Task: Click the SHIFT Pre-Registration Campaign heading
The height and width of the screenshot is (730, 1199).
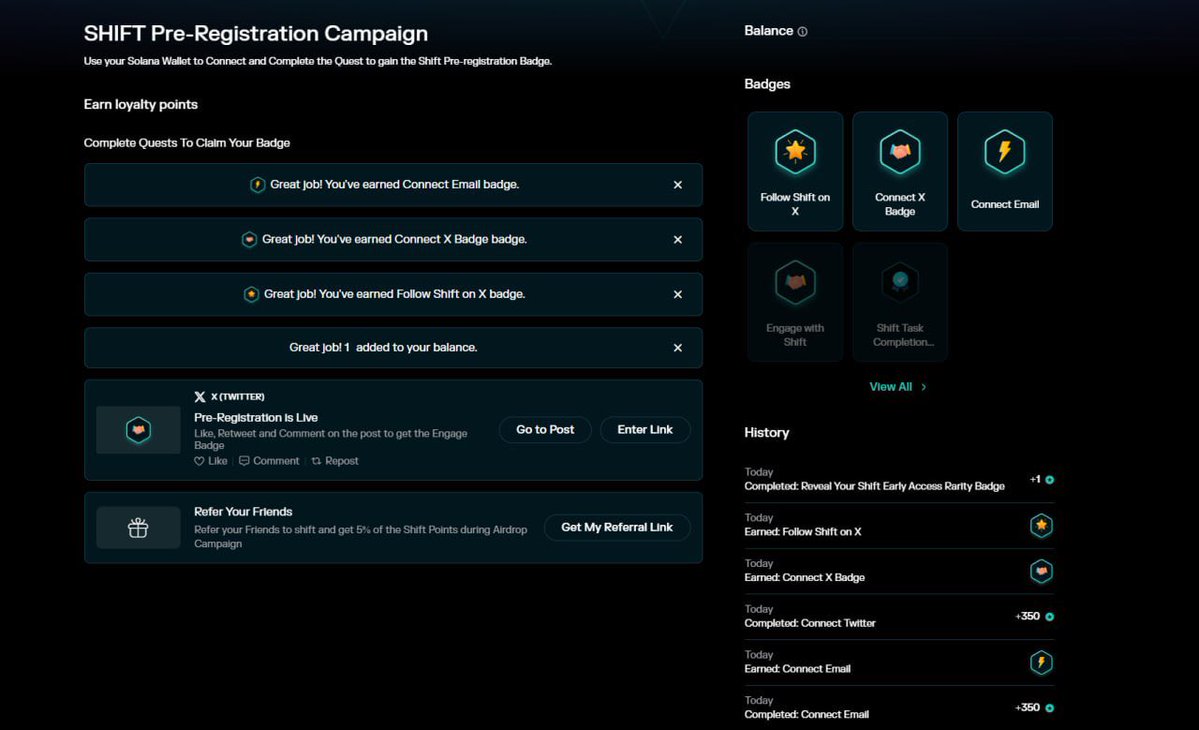Action: [x=255, y=34]
